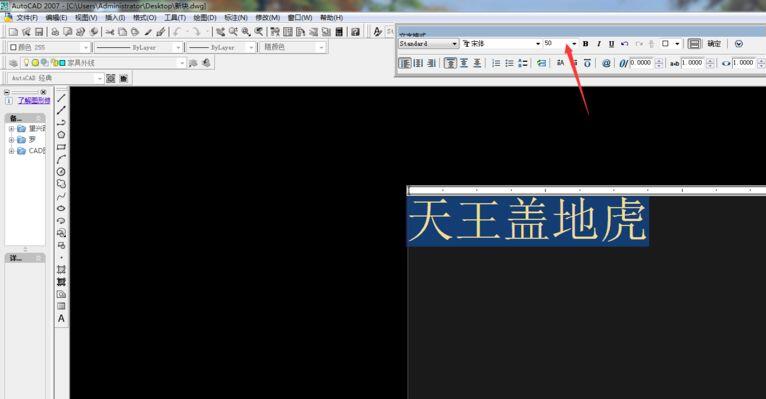Set top vertical text alignment
Viewport: 766px width, 399px height.
click(450, 63)
